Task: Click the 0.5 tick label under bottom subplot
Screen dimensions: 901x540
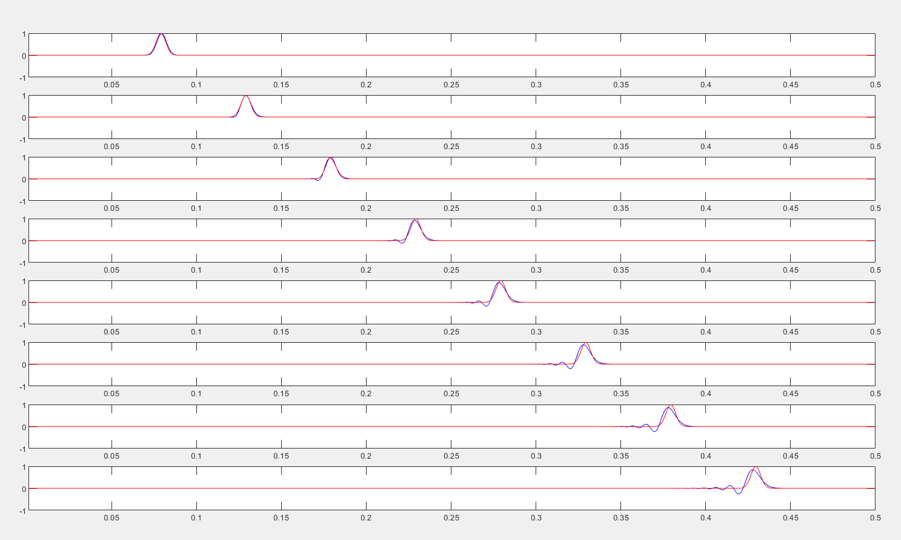Action: pyautogui.click(x=875, y=518)
